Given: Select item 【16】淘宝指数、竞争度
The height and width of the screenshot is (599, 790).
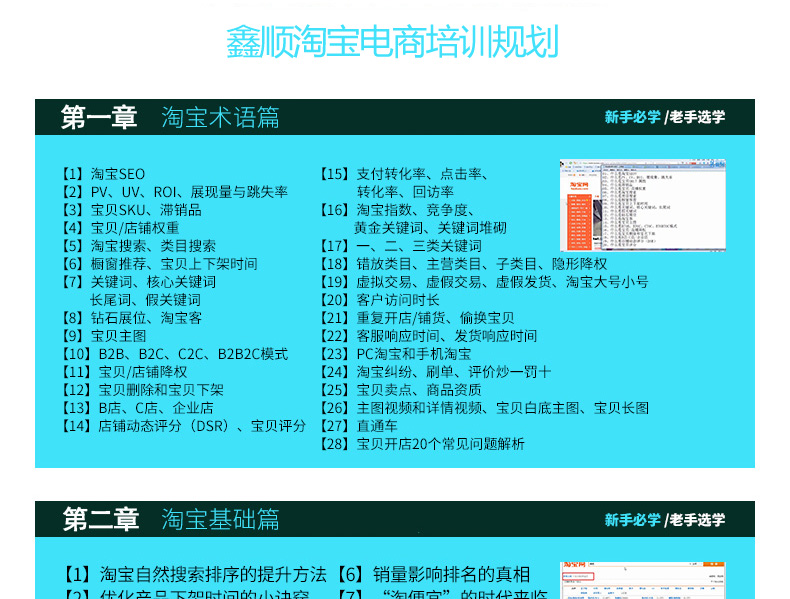Looking at the screenshot, I should point(397,210).
